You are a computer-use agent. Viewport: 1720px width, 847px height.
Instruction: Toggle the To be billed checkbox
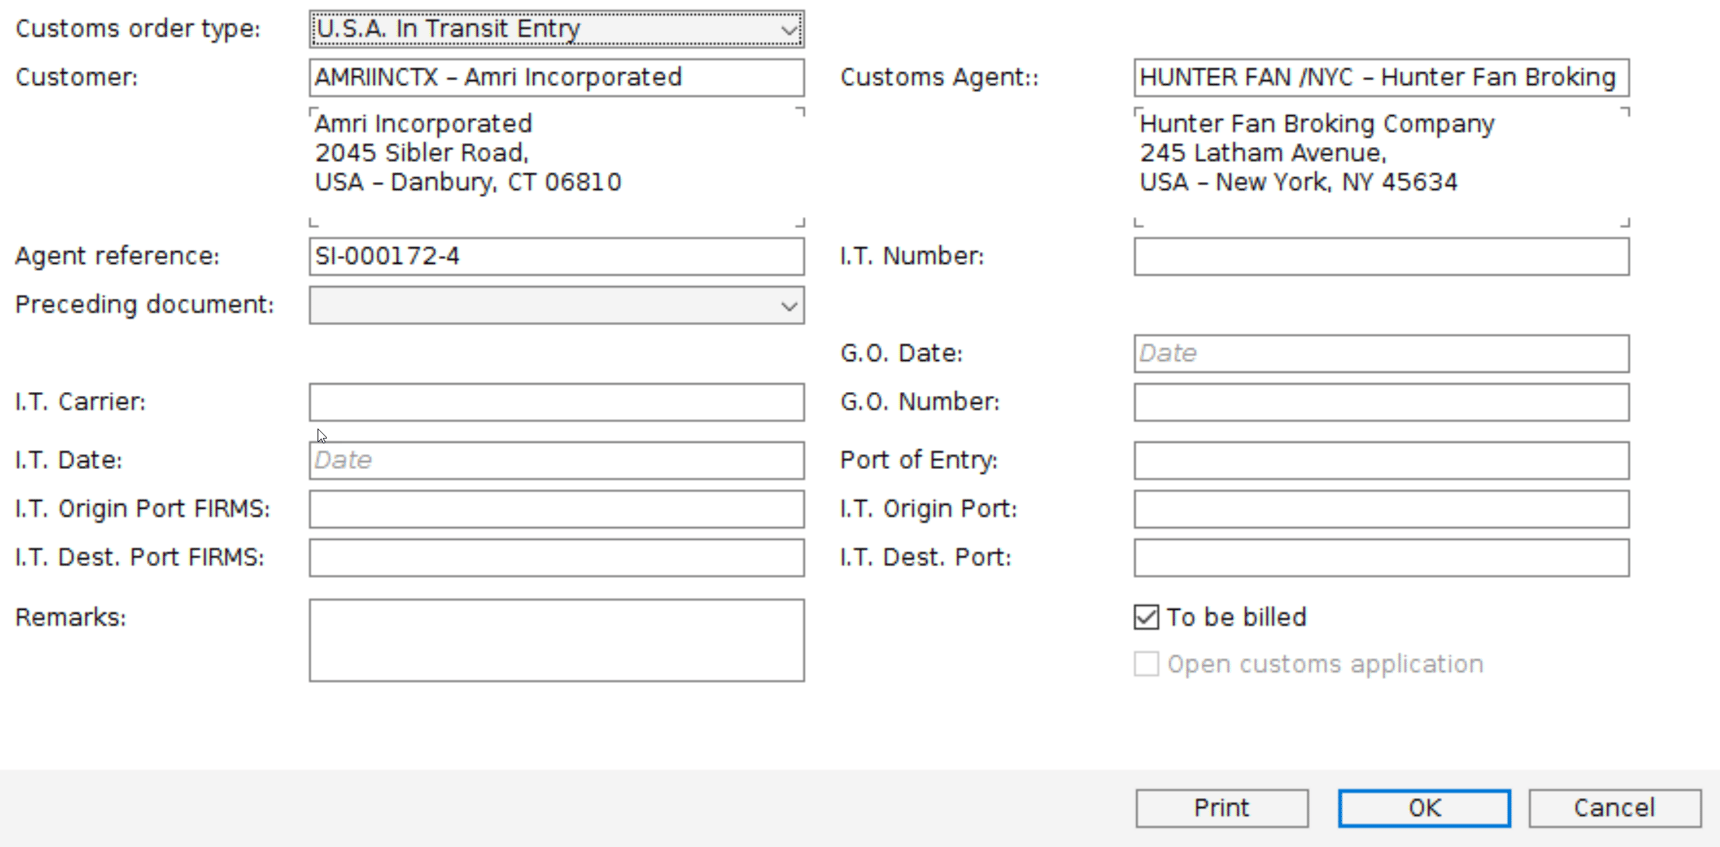coord(1145,617)
